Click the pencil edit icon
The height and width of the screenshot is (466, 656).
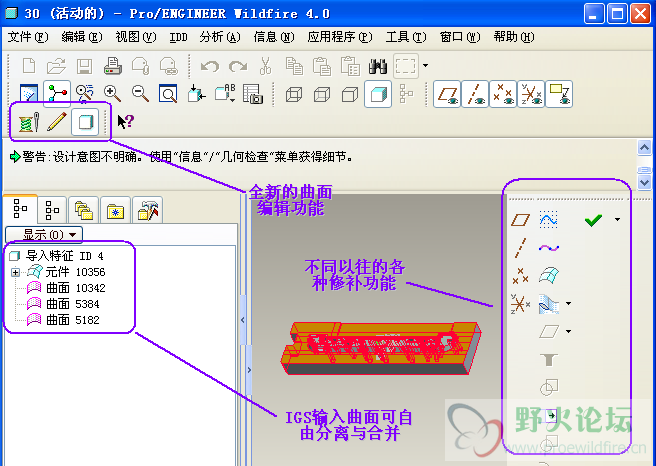pos(57,122)
